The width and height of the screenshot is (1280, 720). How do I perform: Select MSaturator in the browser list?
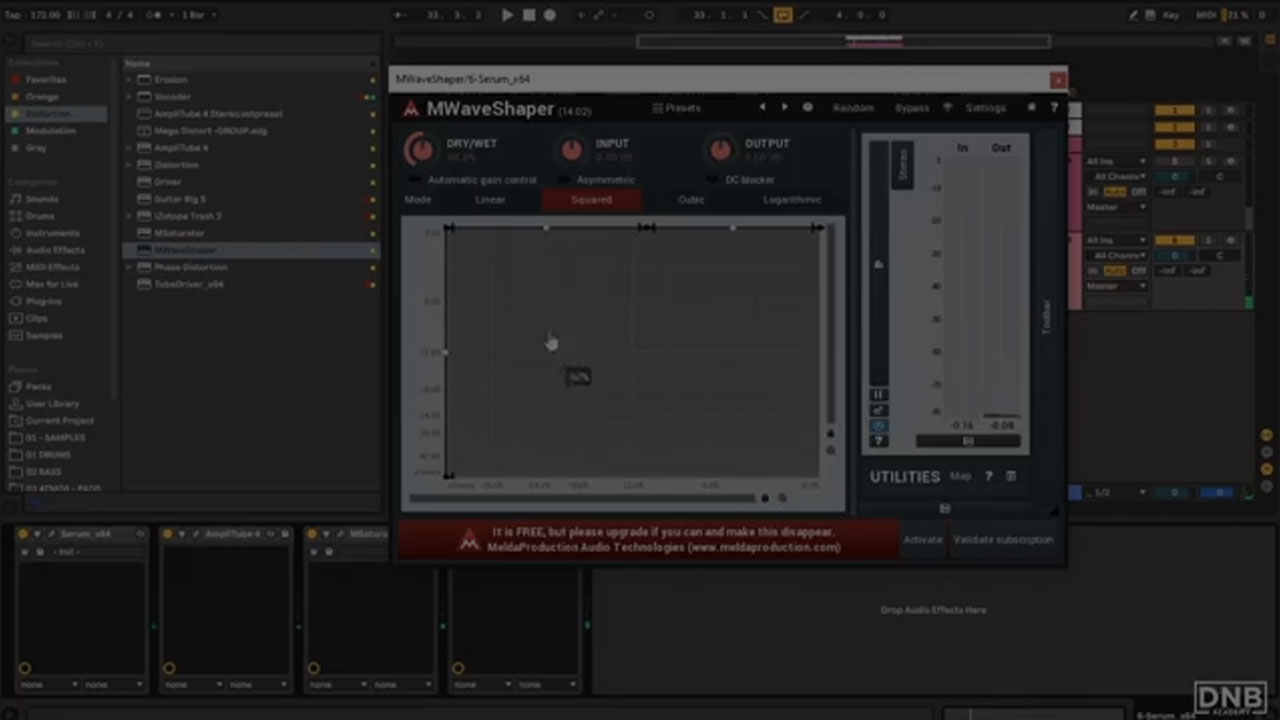249,233
